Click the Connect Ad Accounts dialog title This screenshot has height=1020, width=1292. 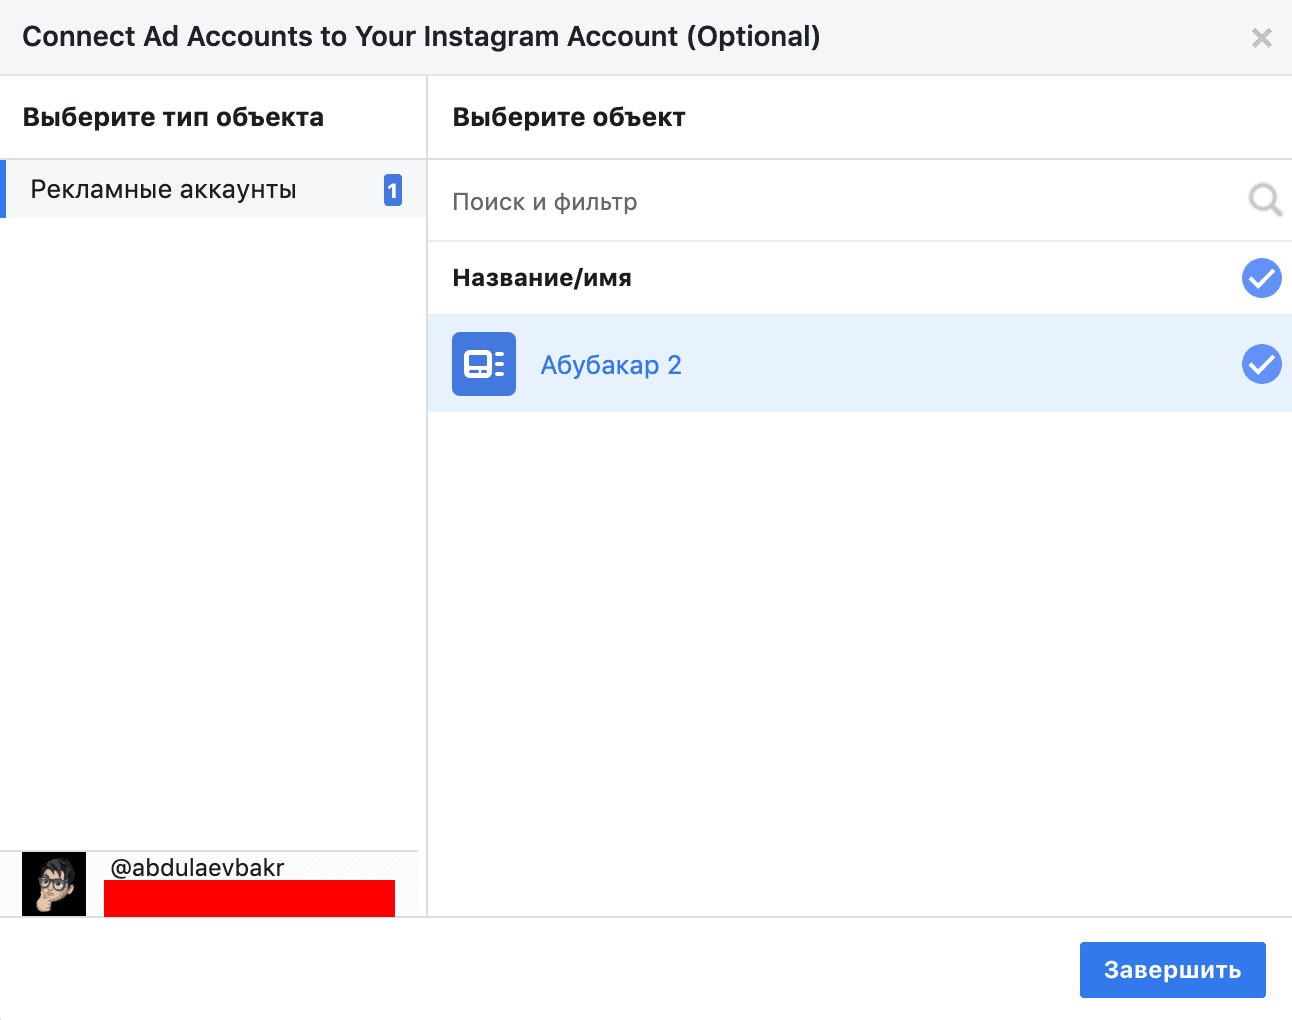421,37
